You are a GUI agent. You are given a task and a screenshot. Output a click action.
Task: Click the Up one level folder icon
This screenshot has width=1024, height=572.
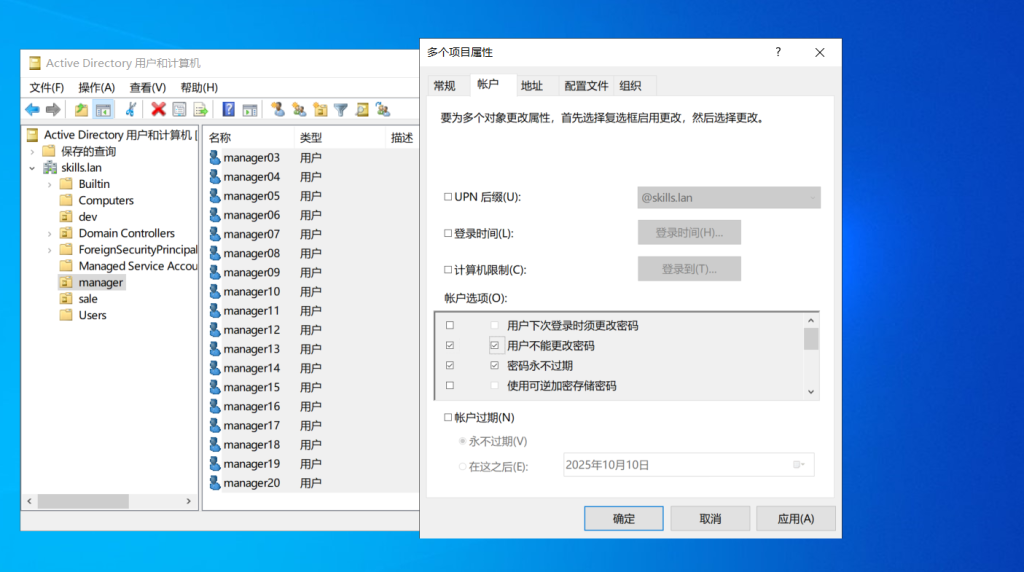[81, 110]
